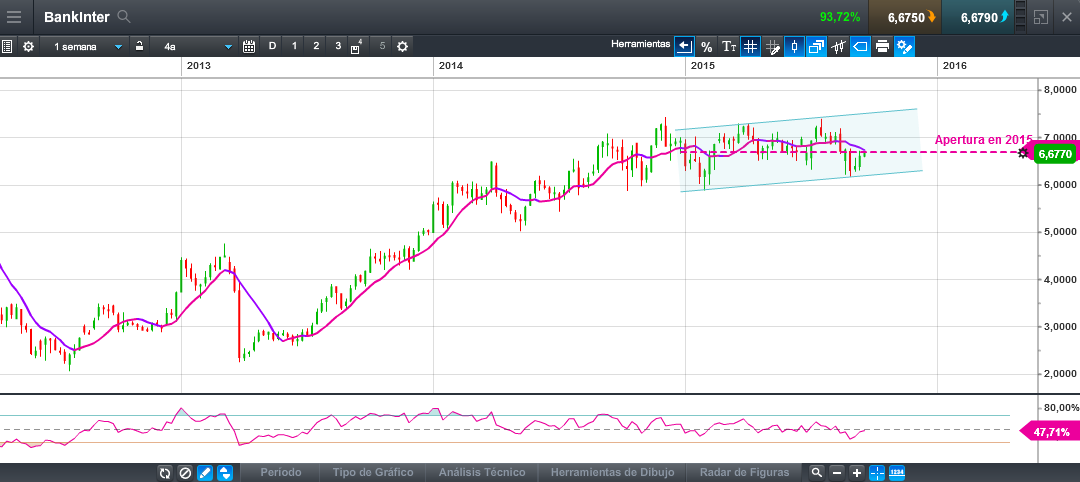The width and height of the screenshot is (1080, 482).
Task: Open the hamburger menu next to BankInter
Action: point(14,17)
